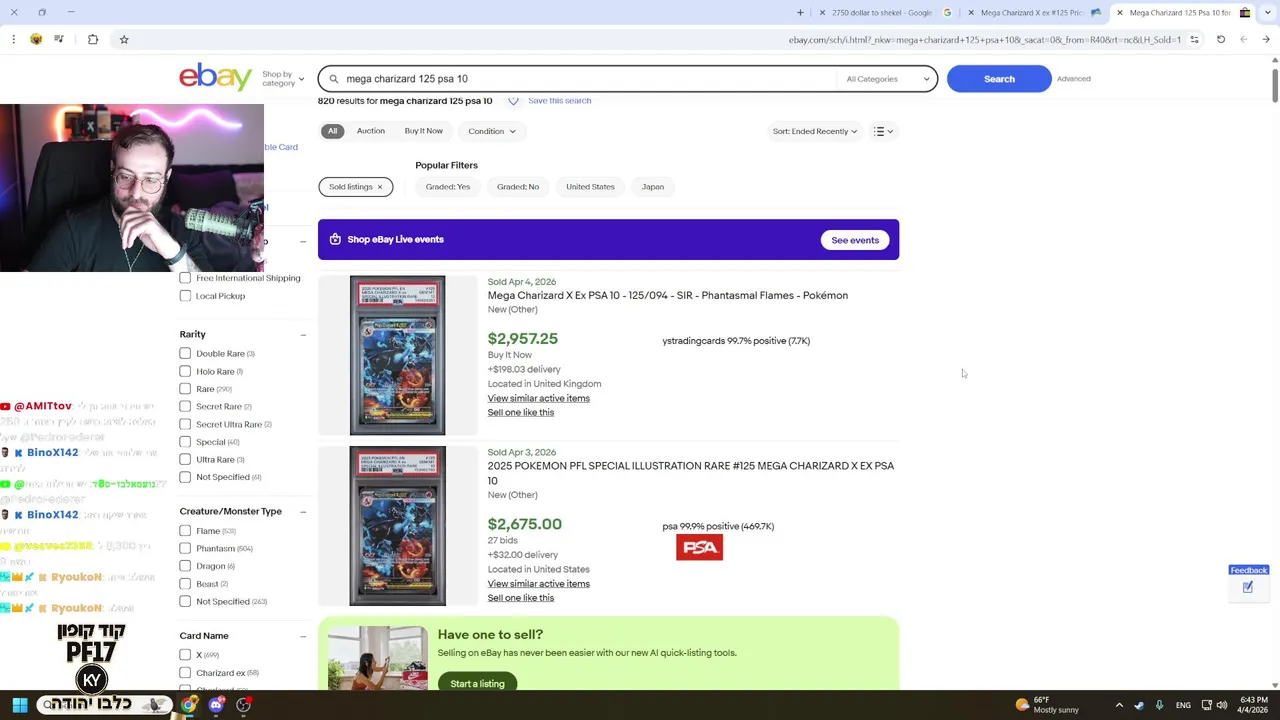This screenshot has height=720, width=1280.
Task: Select Secret Ultra Rare filter
Action: tap(185, 424)
